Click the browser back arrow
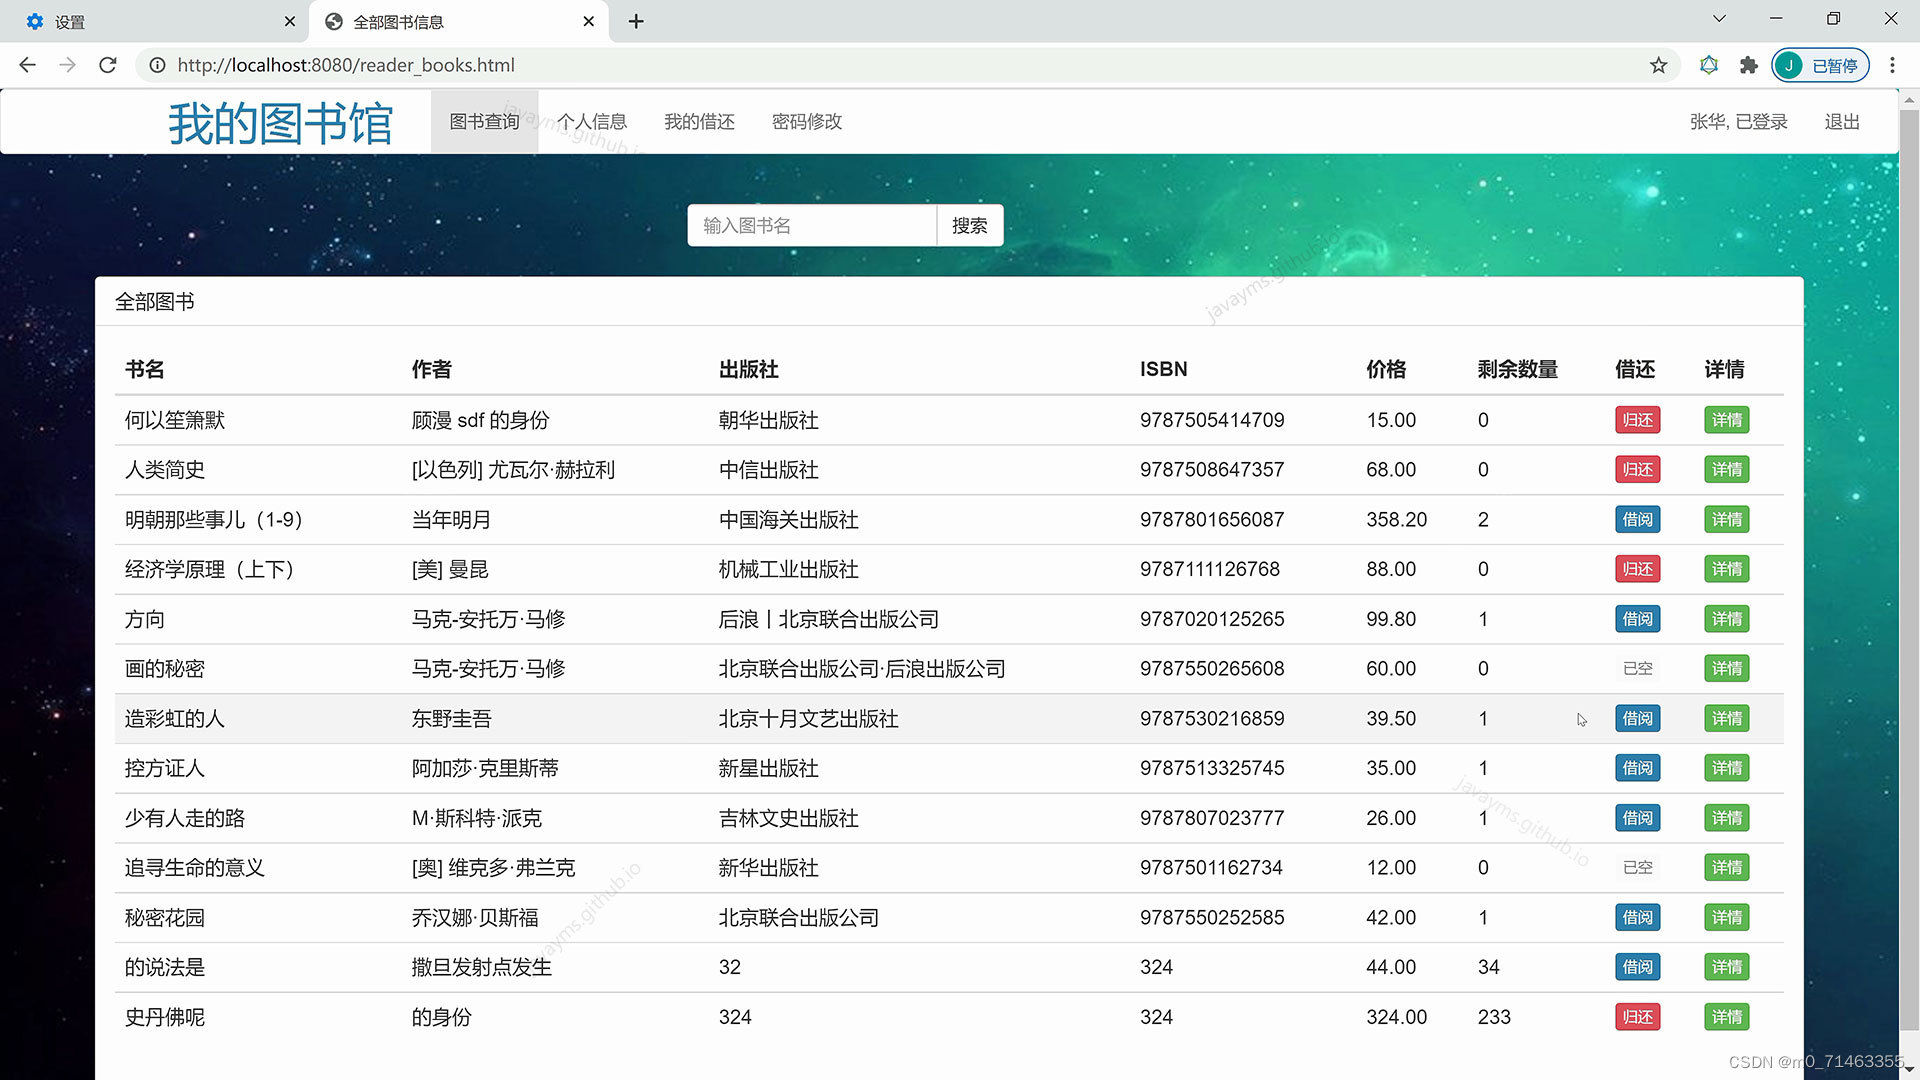The height and width of the screenshot is (1080, 1920). (x=27, y=65)
